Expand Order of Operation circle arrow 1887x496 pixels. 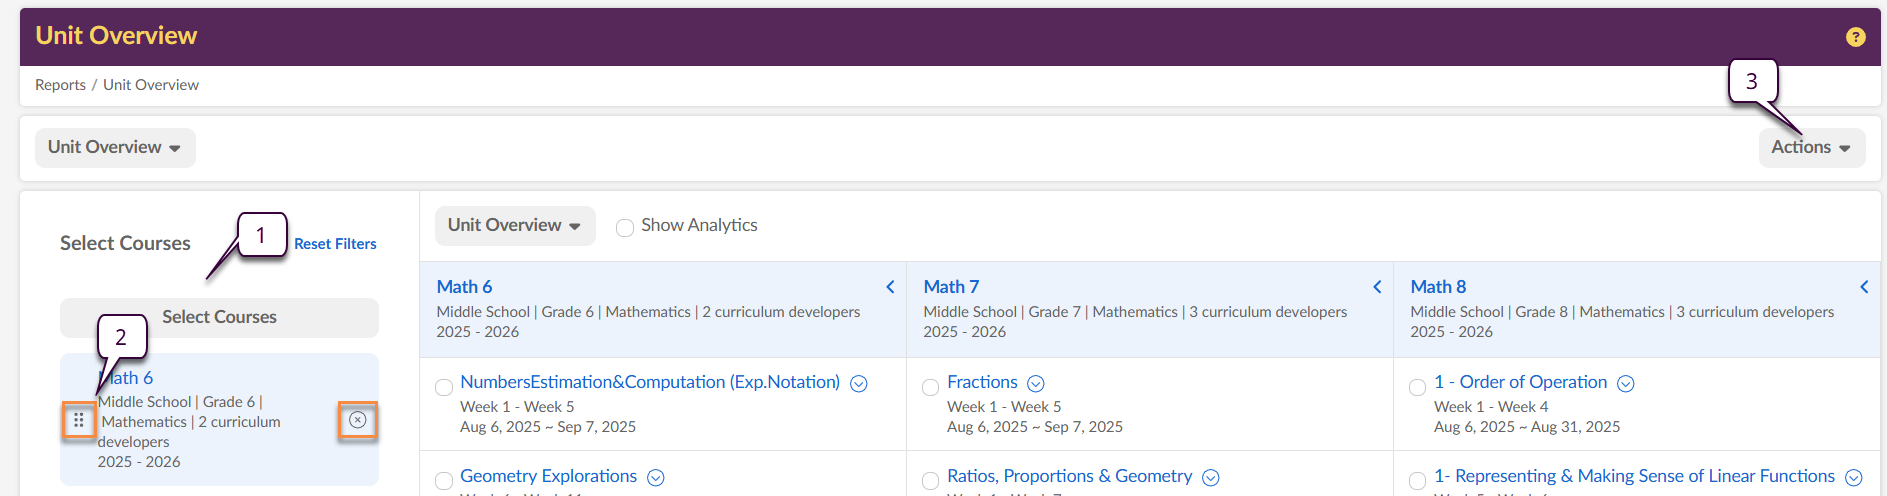point(1626,384)
